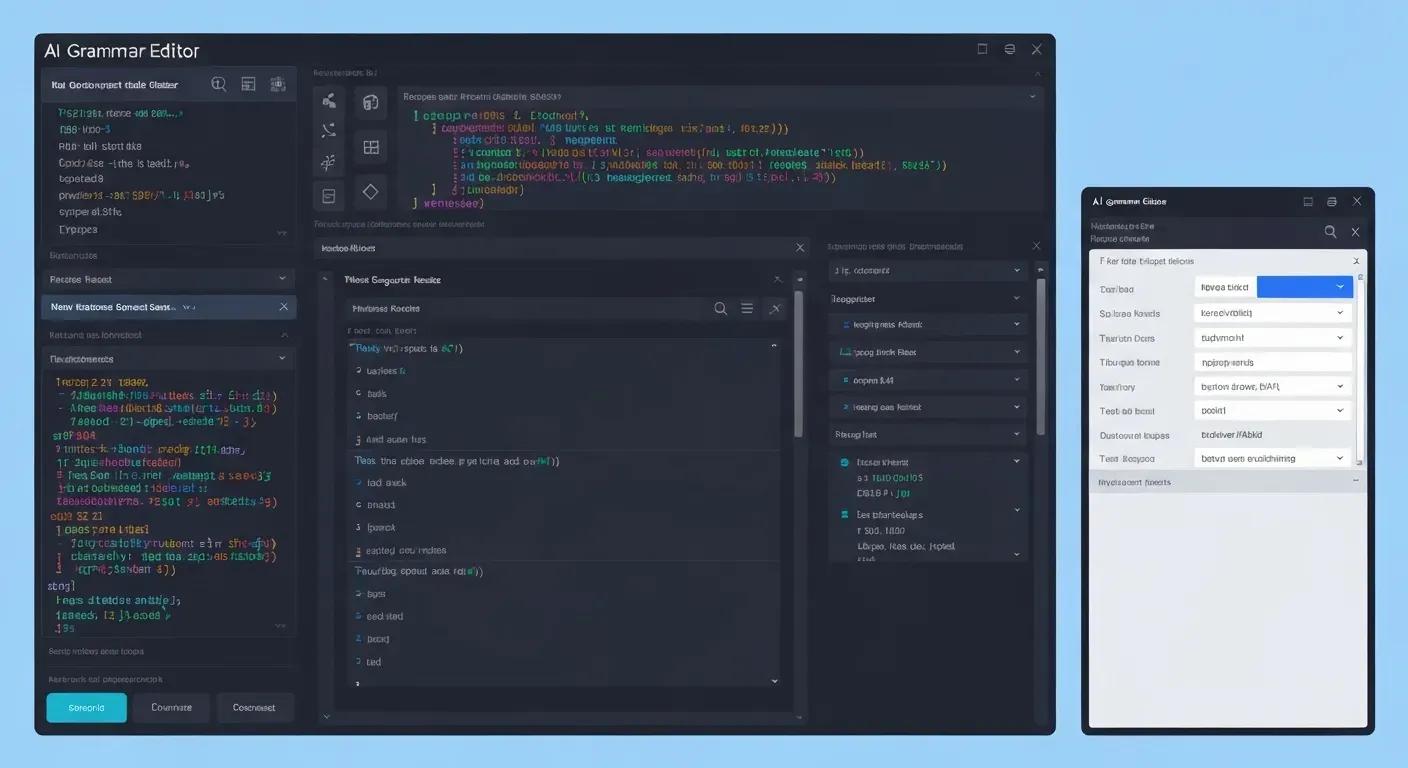Open the document panel icon at toolbar bottom
Image resolution: width=1408 pixels, height=768 pixels.
pyautogui.click(x=328, y=193)
